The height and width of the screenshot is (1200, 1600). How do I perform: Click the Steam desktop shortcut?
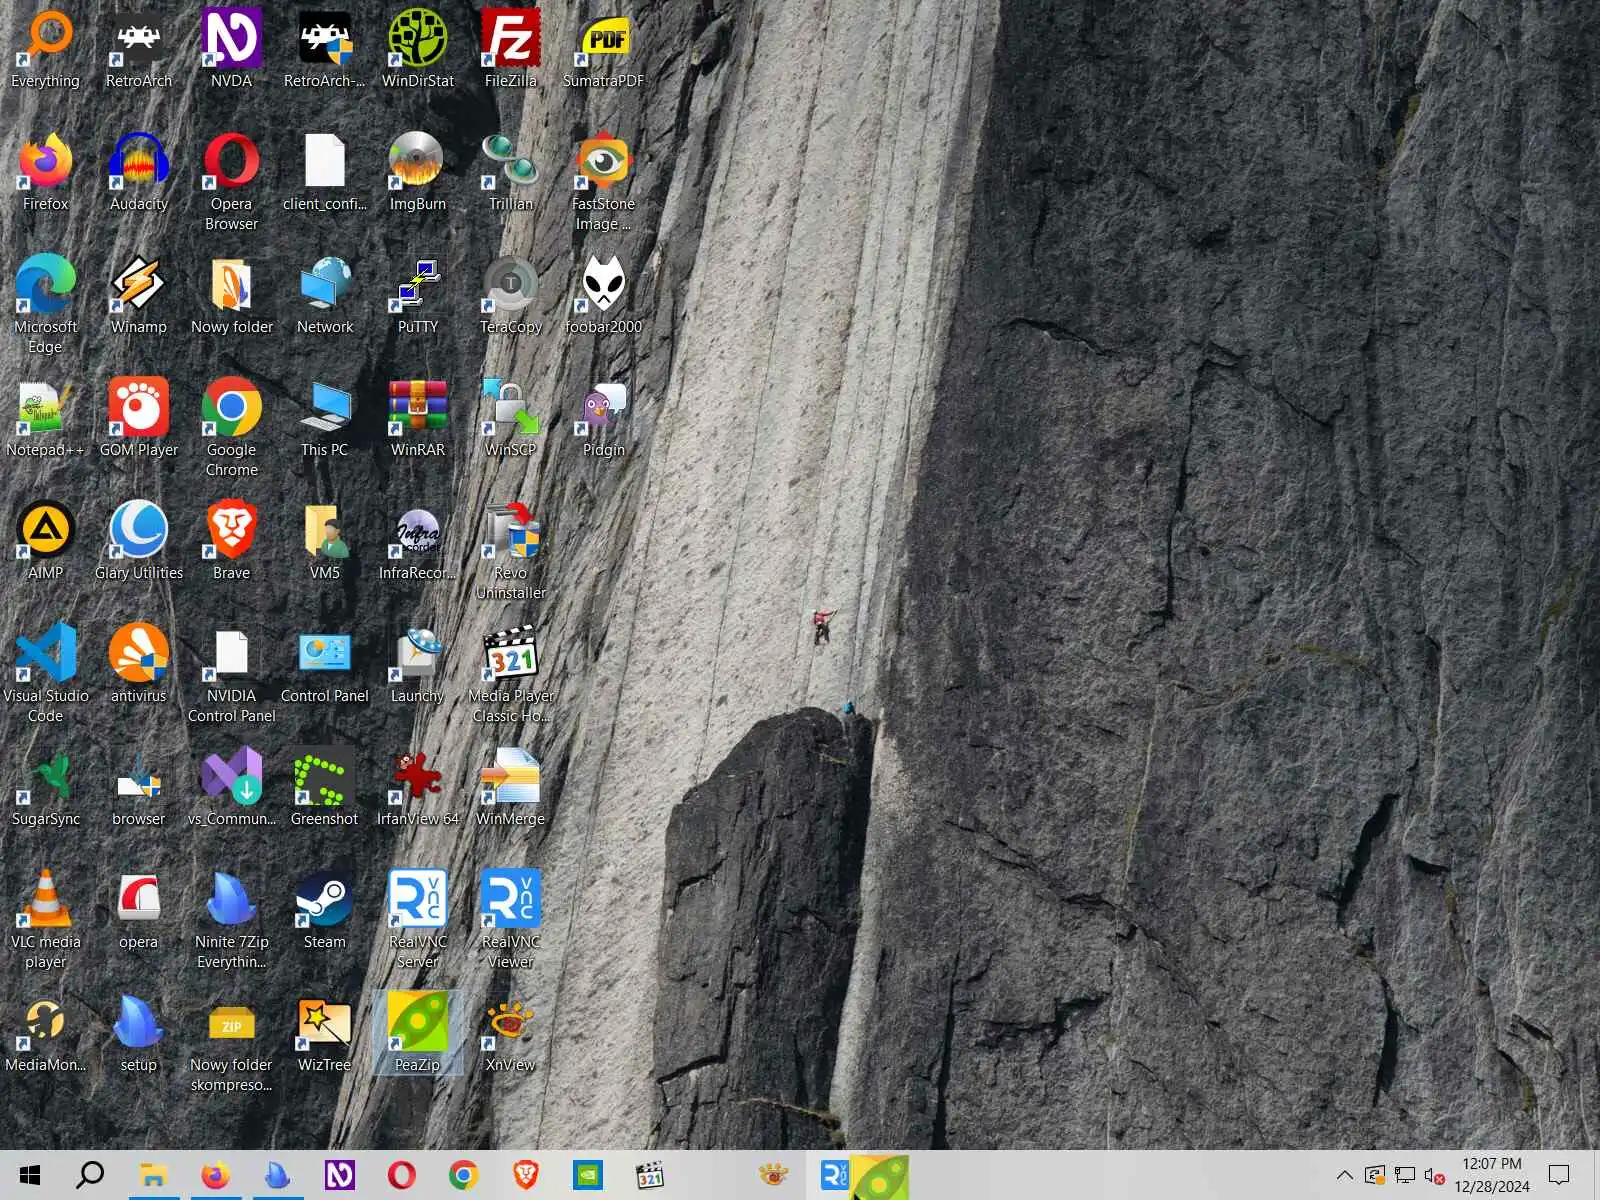point(325,909)
